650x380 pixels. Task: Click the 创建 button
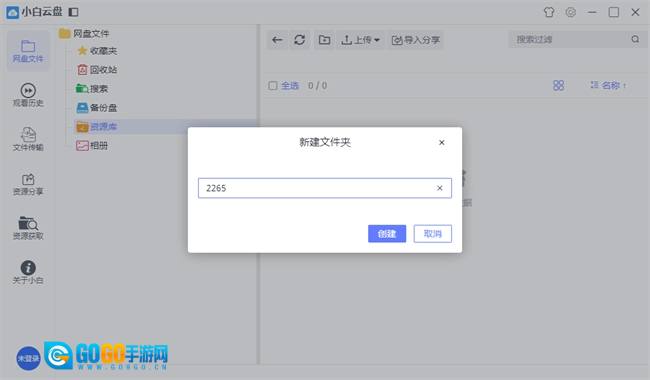pos(387,234)
